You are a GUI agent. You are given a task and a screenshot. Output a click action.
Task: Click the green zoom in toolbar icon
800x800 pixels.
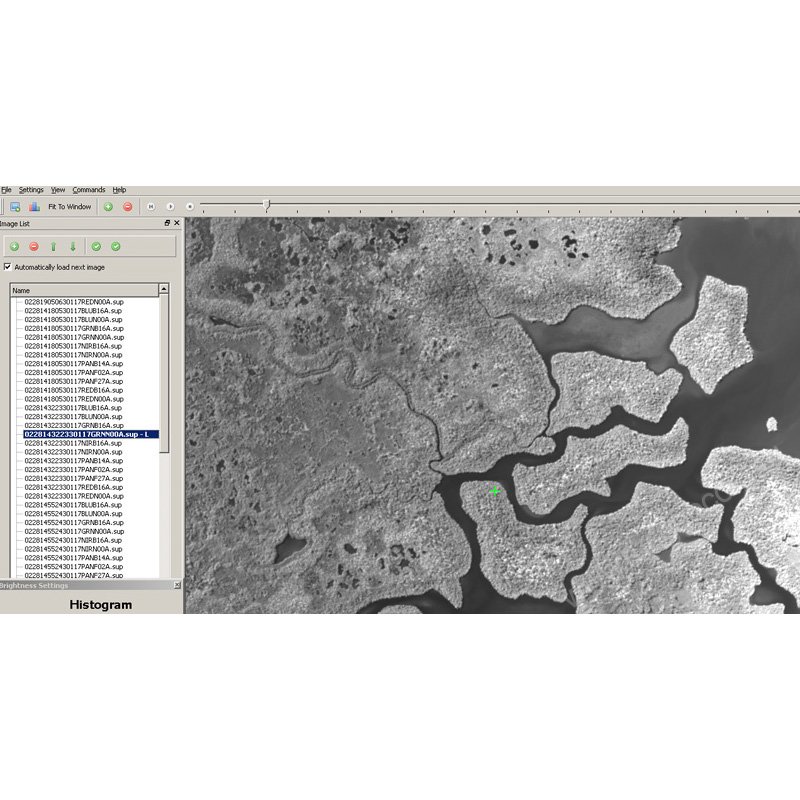[108, 207]
